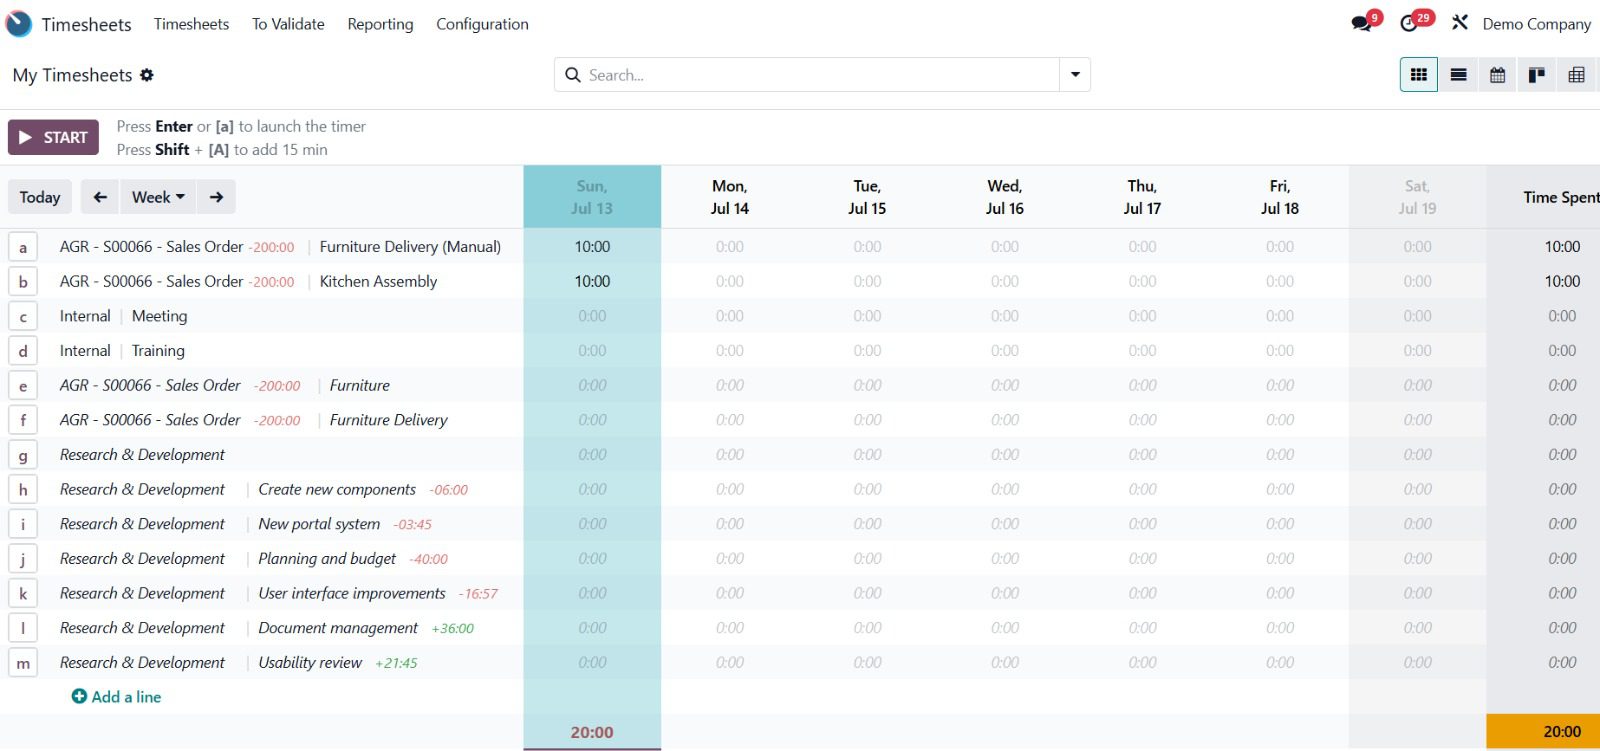Go to the previous week arrow
Screen dimensions: 1600x751
100,197
